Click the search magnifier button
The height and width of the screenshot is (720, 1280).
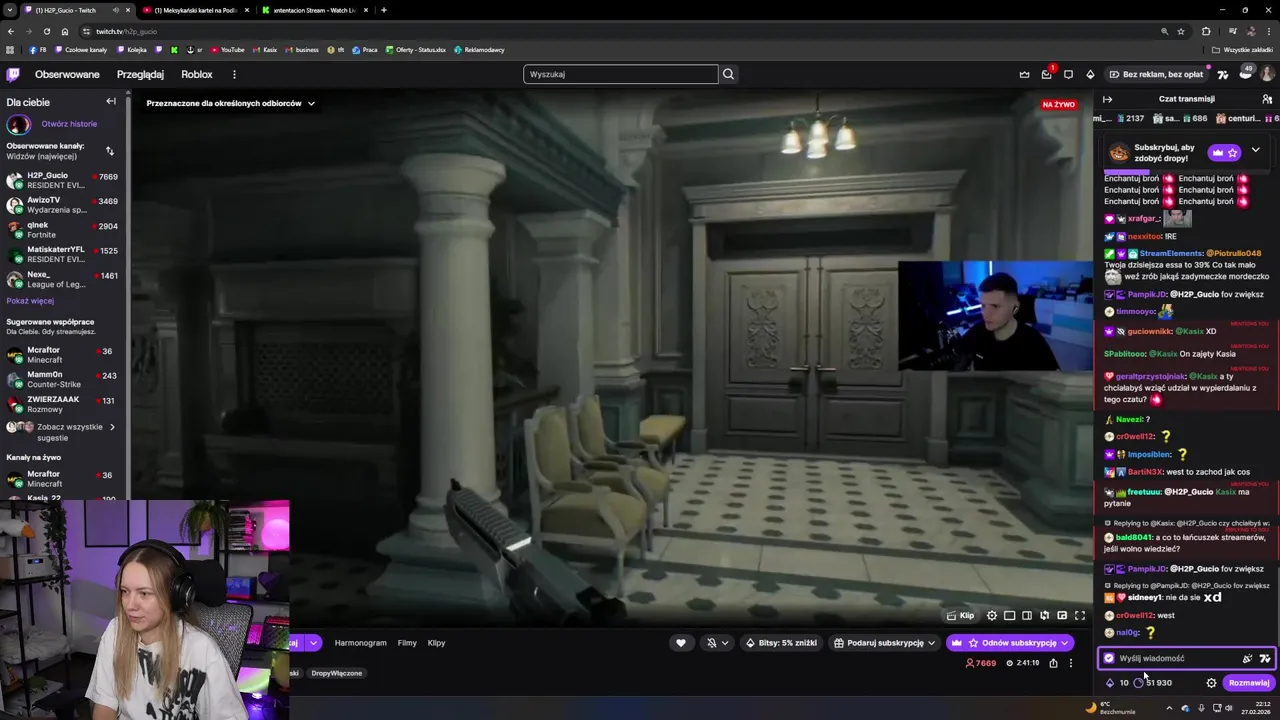(728, 74)
